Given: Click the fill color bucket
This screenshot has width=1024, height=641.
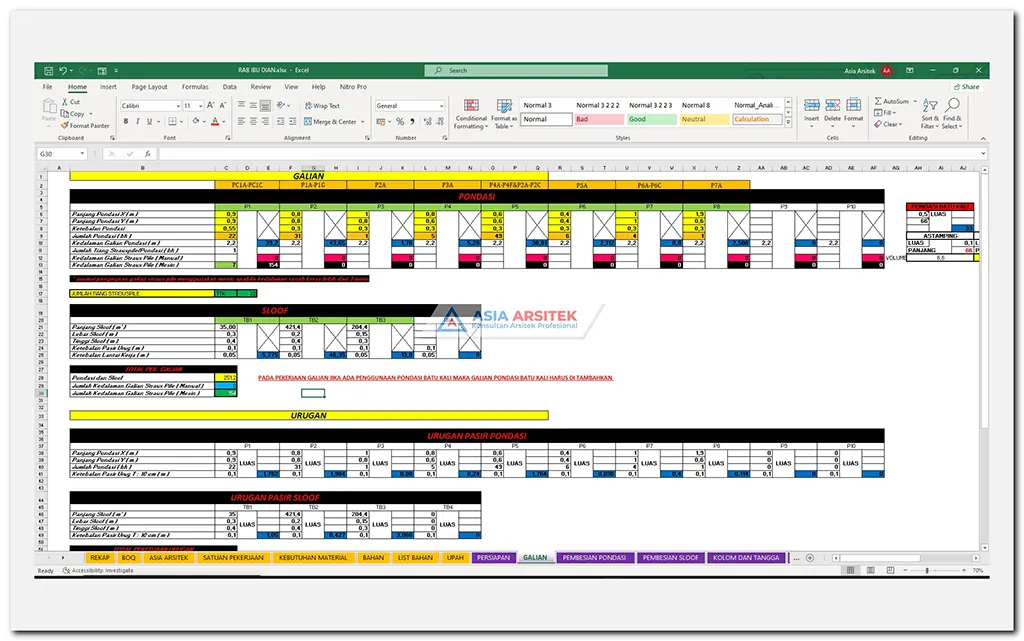Looking at the screenshot, I should (196, 121).
